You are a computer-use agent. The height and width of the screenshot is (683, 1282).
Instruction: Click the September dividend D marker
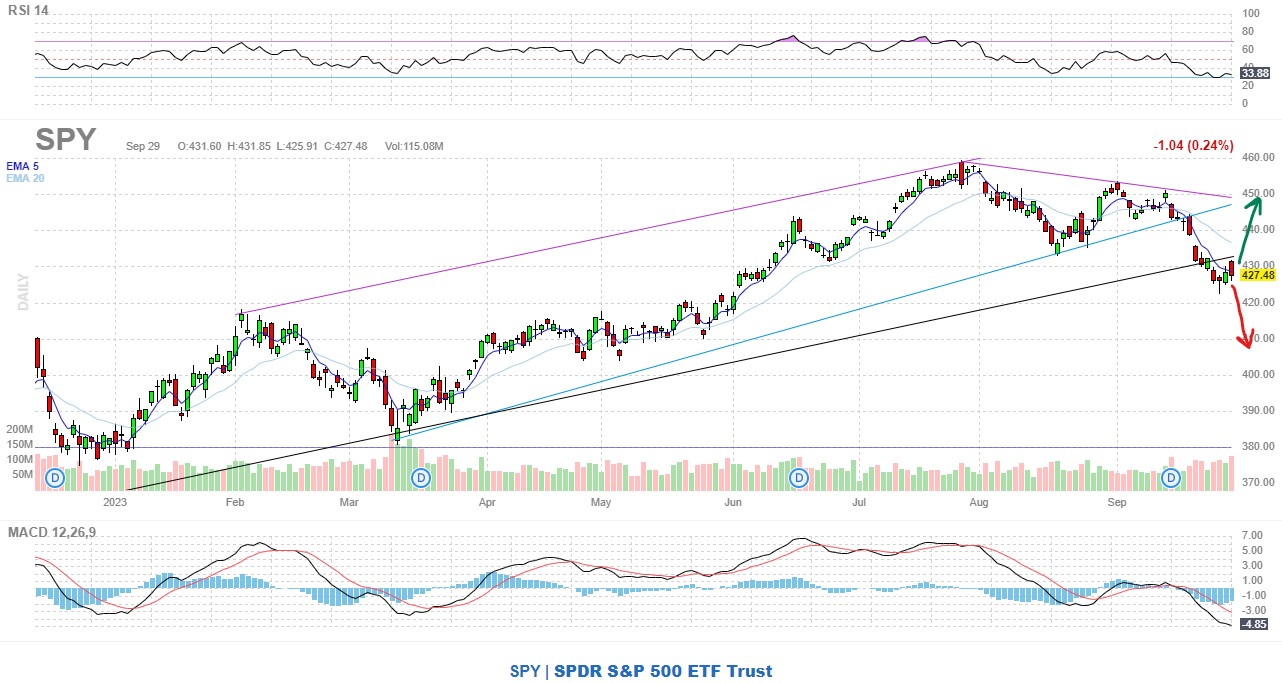pos(1171,479)
